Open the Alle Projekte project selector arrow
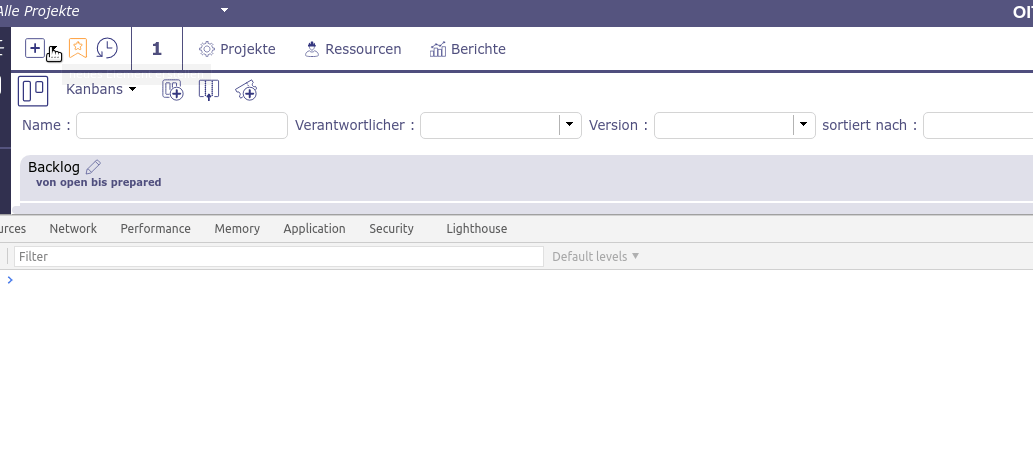 click(224, 10)
